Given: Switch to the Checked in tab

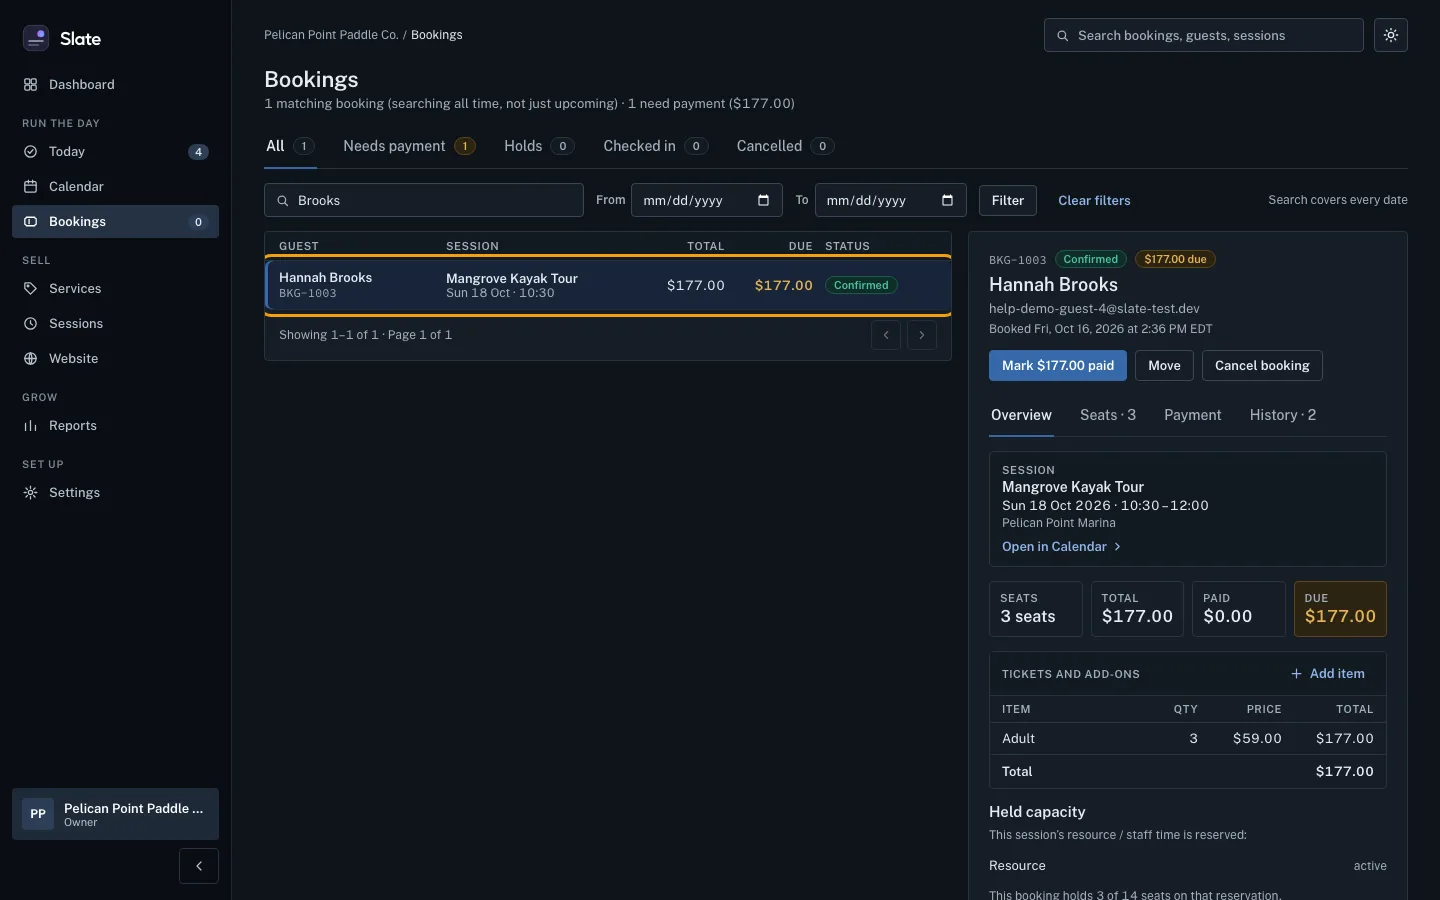Looking at the screenshot, I should 656,147.
